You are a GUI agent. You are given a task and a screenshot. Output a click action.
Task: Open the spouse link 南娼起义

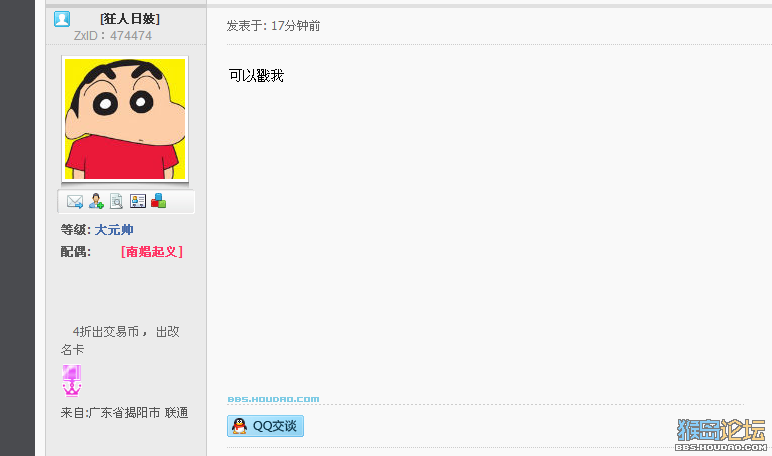152,252
